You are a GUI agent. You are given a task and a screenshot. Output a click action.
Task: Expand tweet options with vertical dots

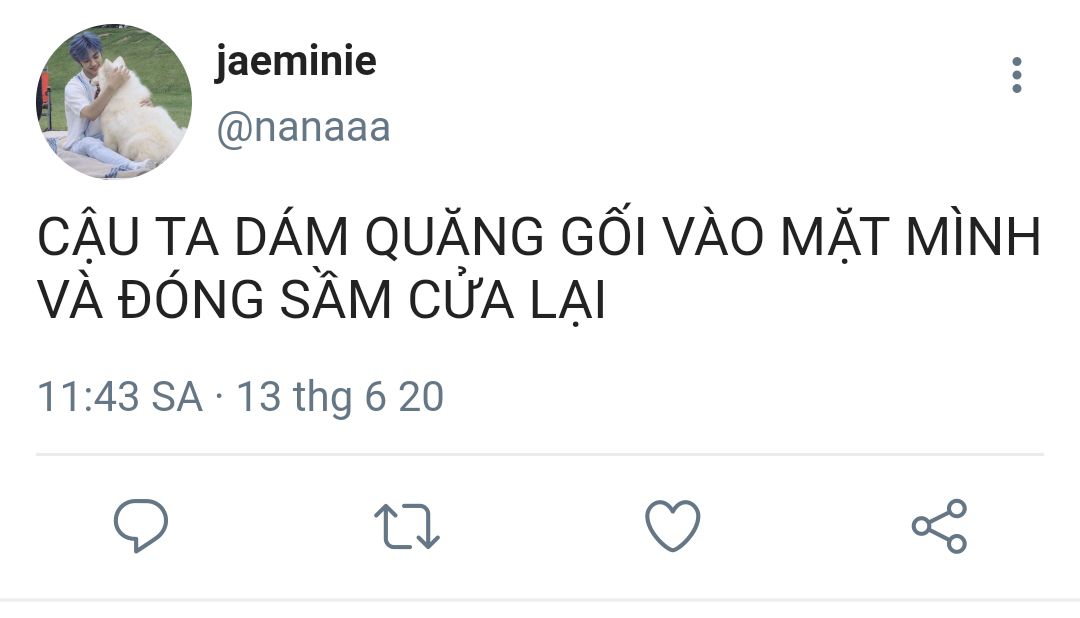[x=1017, y=75]
